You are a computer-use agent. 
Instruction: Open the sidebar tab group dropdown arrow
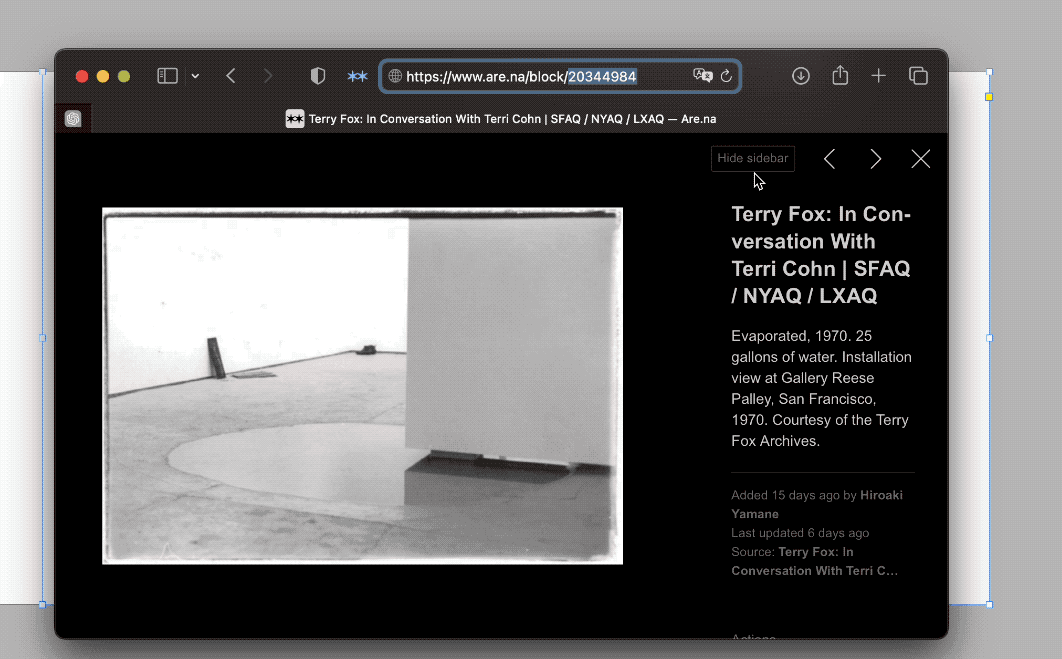click(x=195, y=76)
